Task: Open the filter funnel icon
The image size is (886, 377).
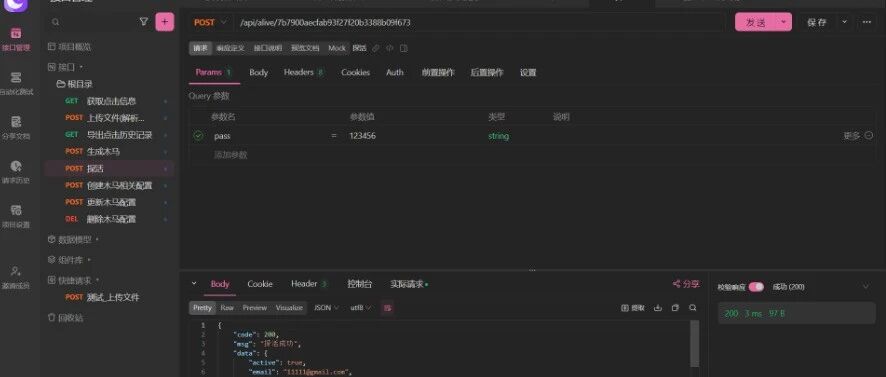Action: pyautogui.click(x=144, y=21)
